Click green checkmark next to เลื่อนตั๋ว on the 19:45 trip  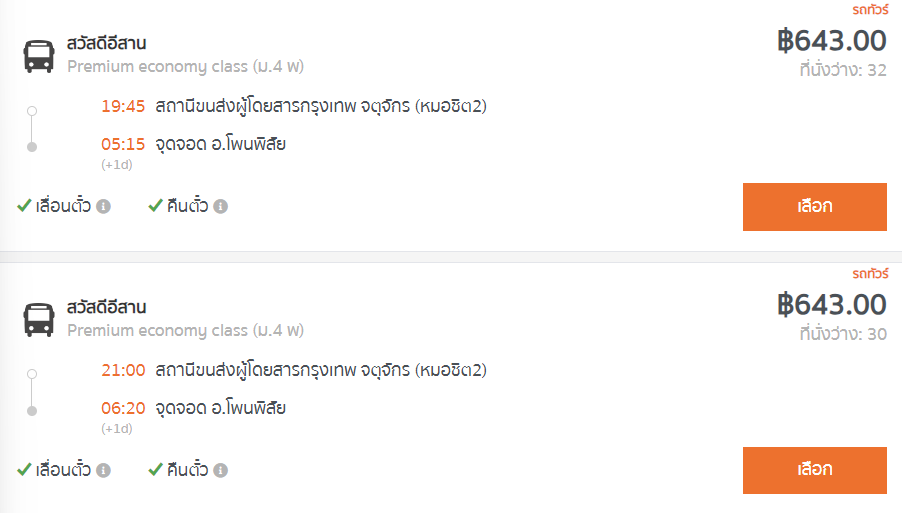tap(24, 205)
